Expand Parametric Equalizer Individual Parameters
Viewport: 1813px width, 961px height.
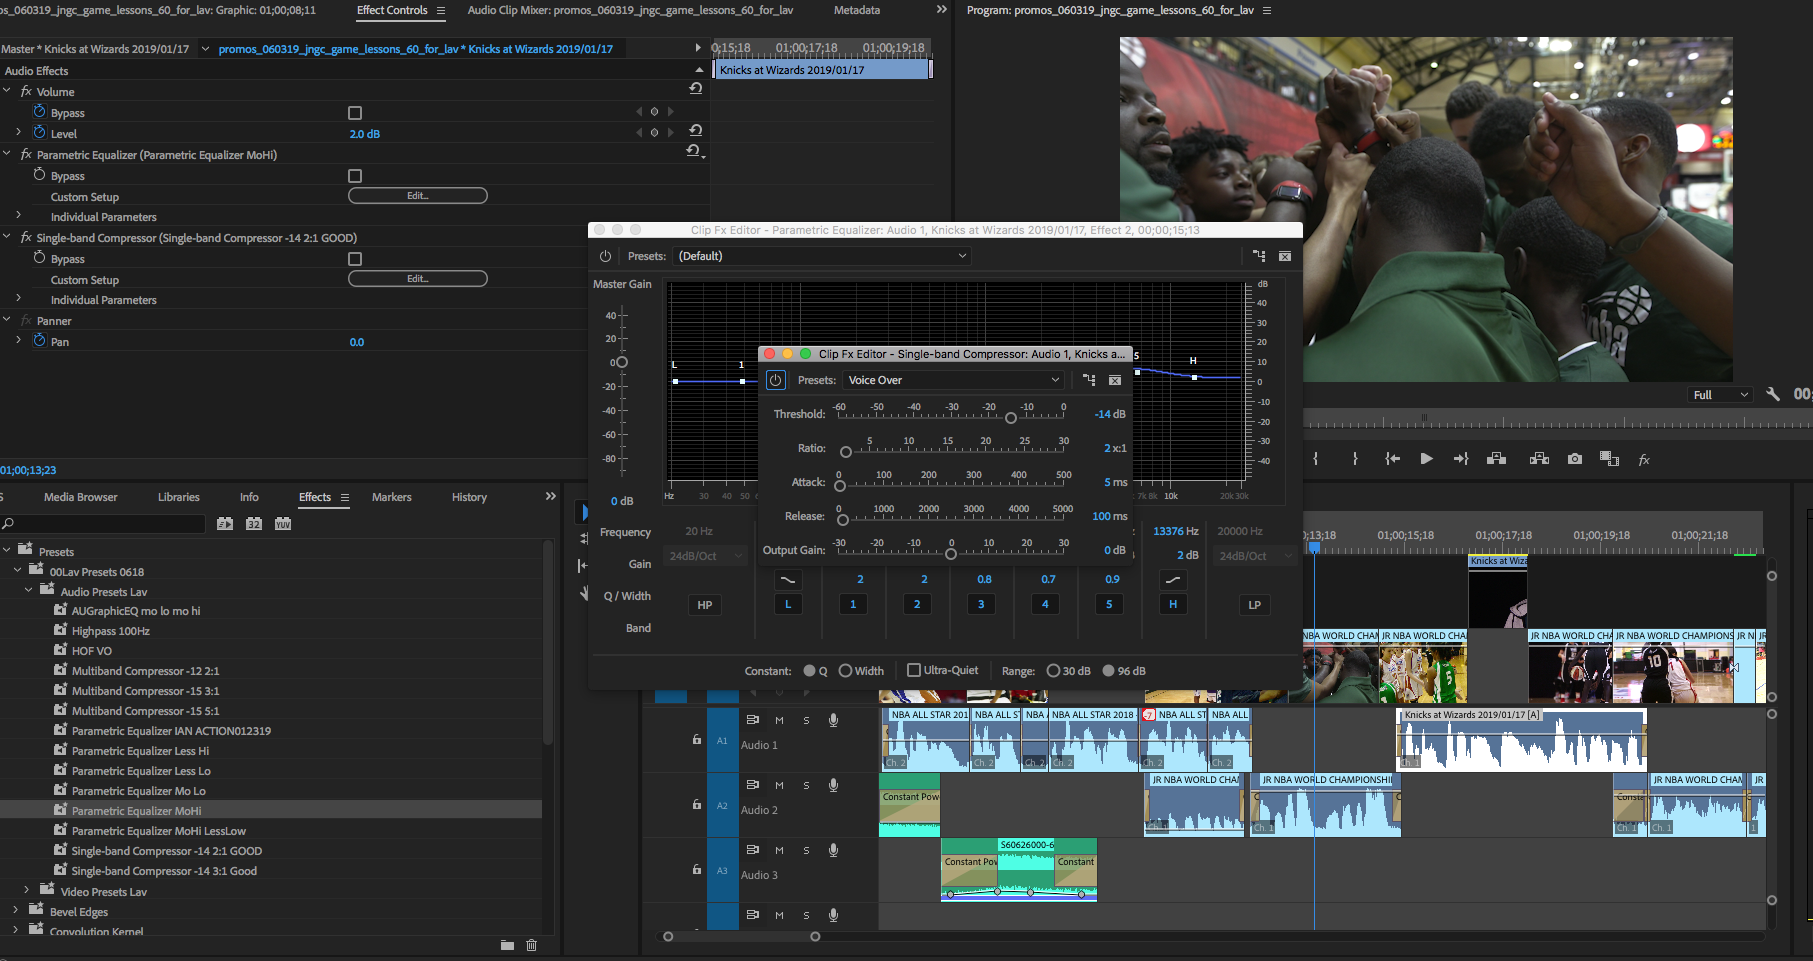click(x=18, y=215)
